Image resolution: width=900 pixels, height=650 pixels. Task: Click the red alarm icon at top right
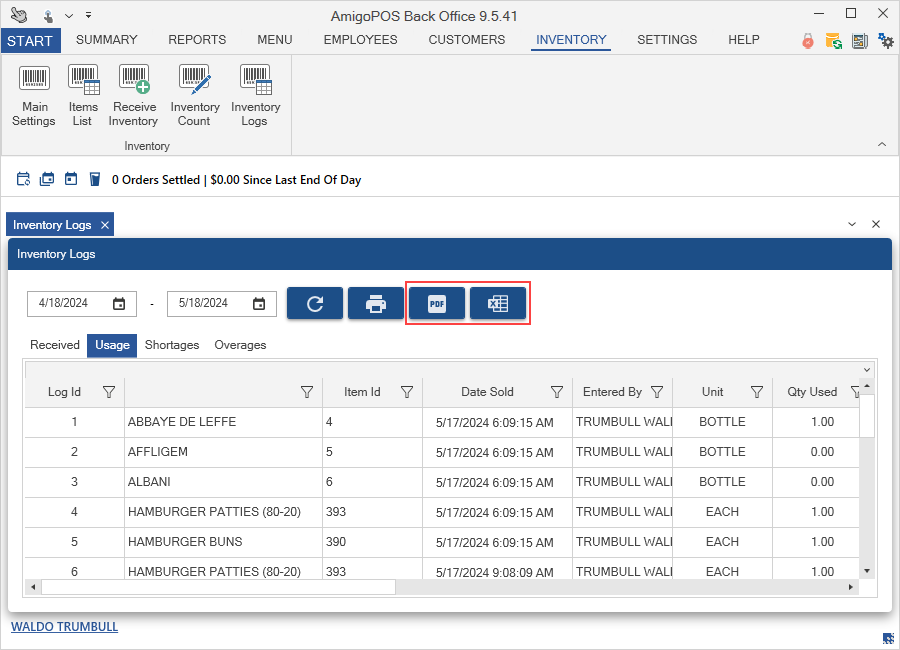(808, 41)
